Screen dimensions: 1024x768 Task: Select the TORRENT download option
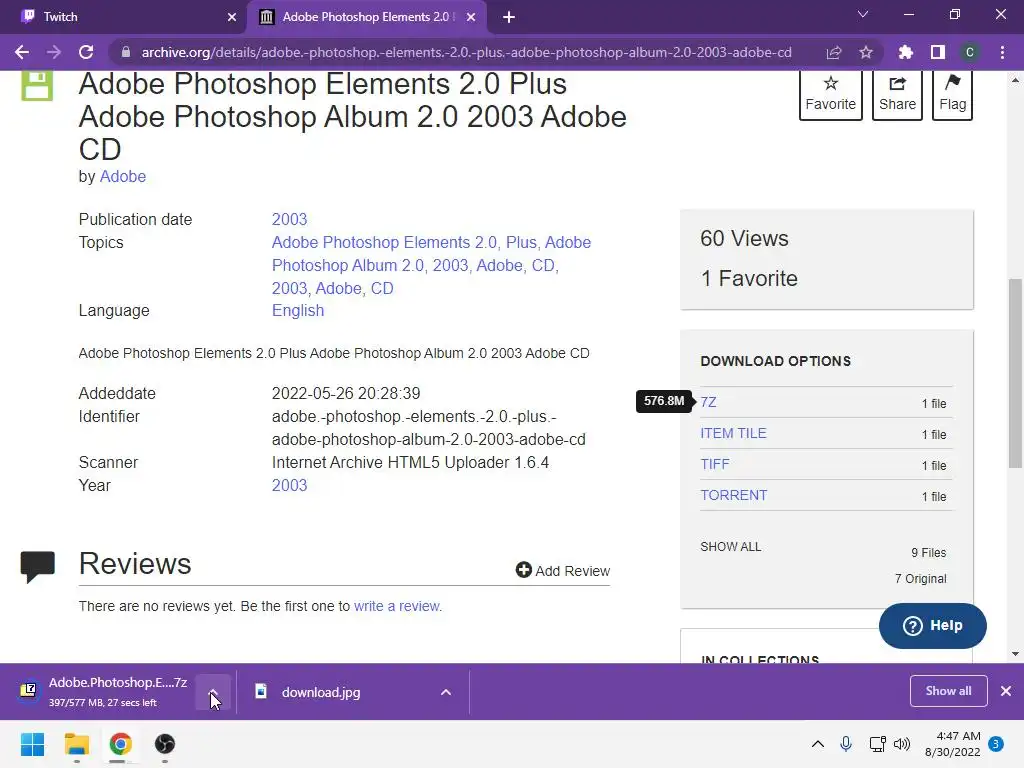point(734,495)
